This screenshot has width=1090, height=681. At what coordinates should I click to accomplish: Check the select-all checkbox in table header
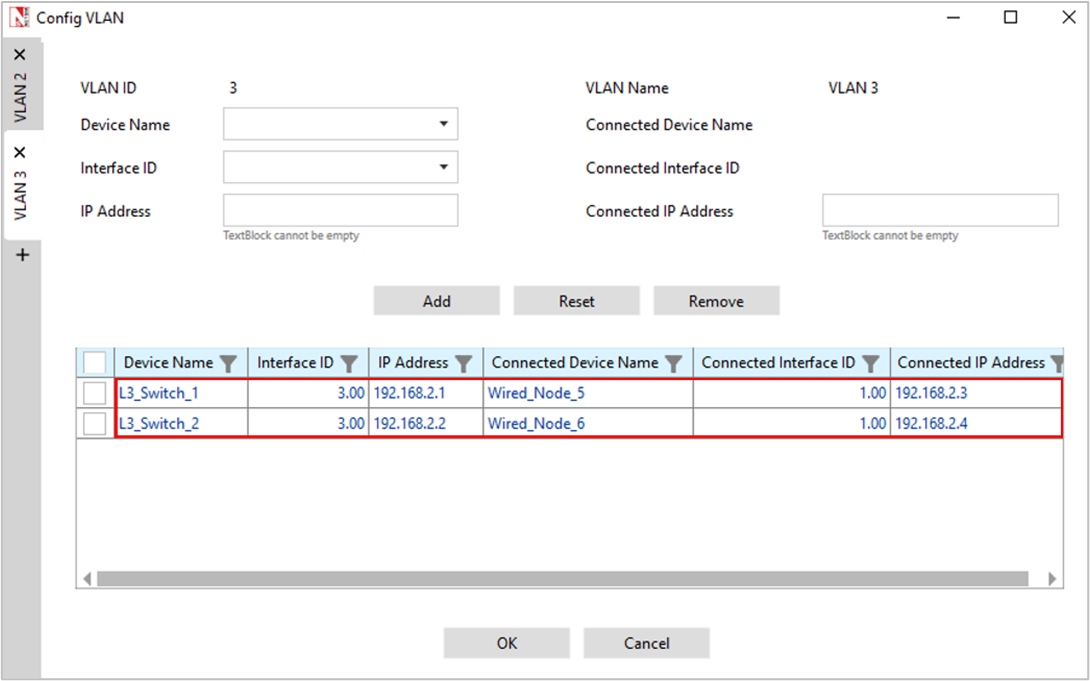(x=95, y=362)
